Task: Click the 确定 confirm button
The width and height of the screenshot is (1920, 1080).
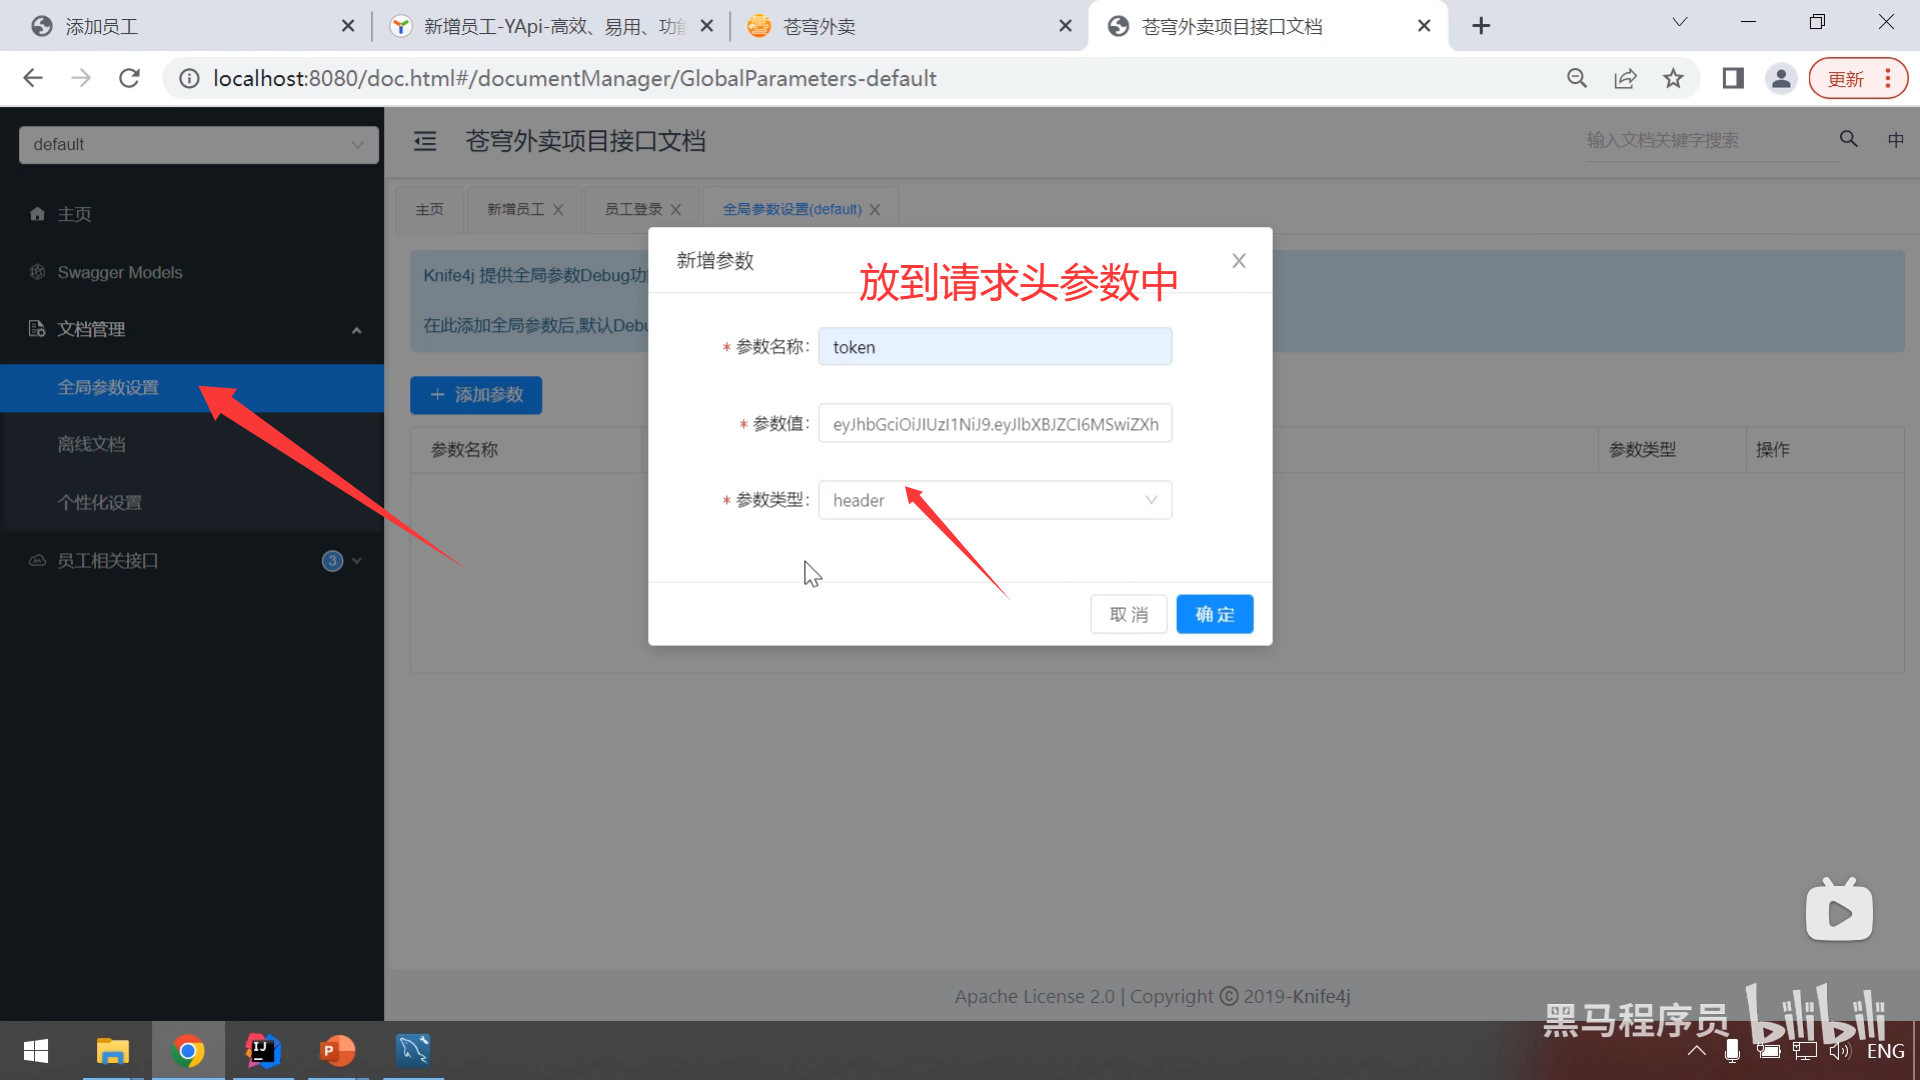Action: [1214, 613]
